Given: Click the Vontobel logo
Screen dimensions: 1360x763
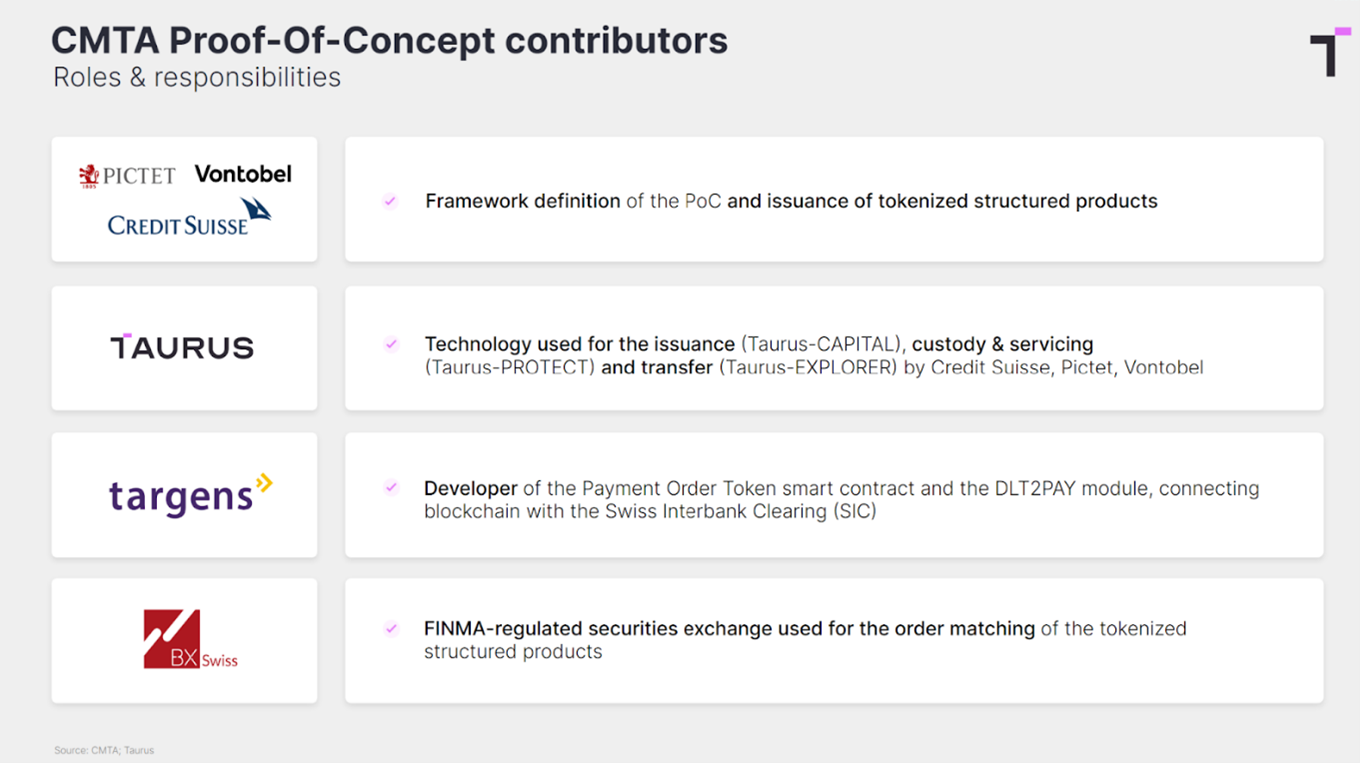Looking at the screenshot, I should click(243, 174).
